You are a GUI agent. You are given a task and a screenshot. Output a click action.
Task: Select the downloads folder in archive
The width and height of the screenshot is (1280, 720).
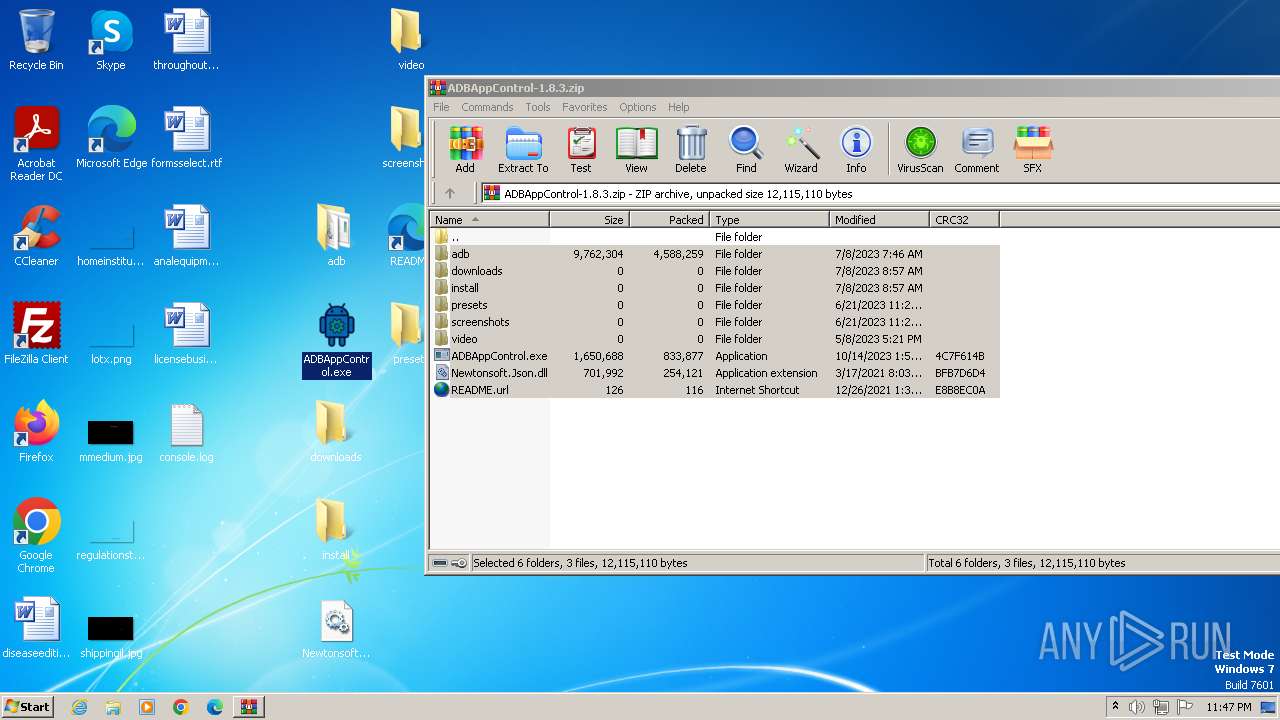(715, 271)
